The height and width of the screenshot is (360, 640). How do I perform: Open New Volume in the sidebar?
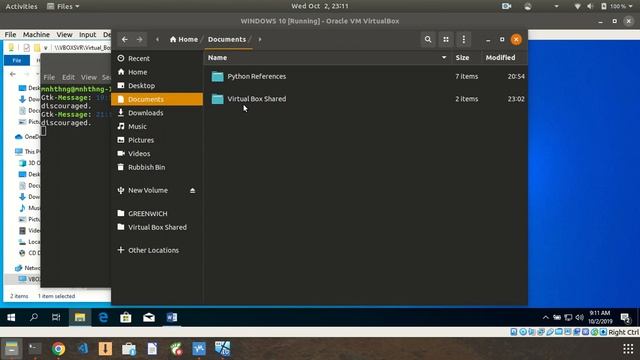[x=148, y=190]
